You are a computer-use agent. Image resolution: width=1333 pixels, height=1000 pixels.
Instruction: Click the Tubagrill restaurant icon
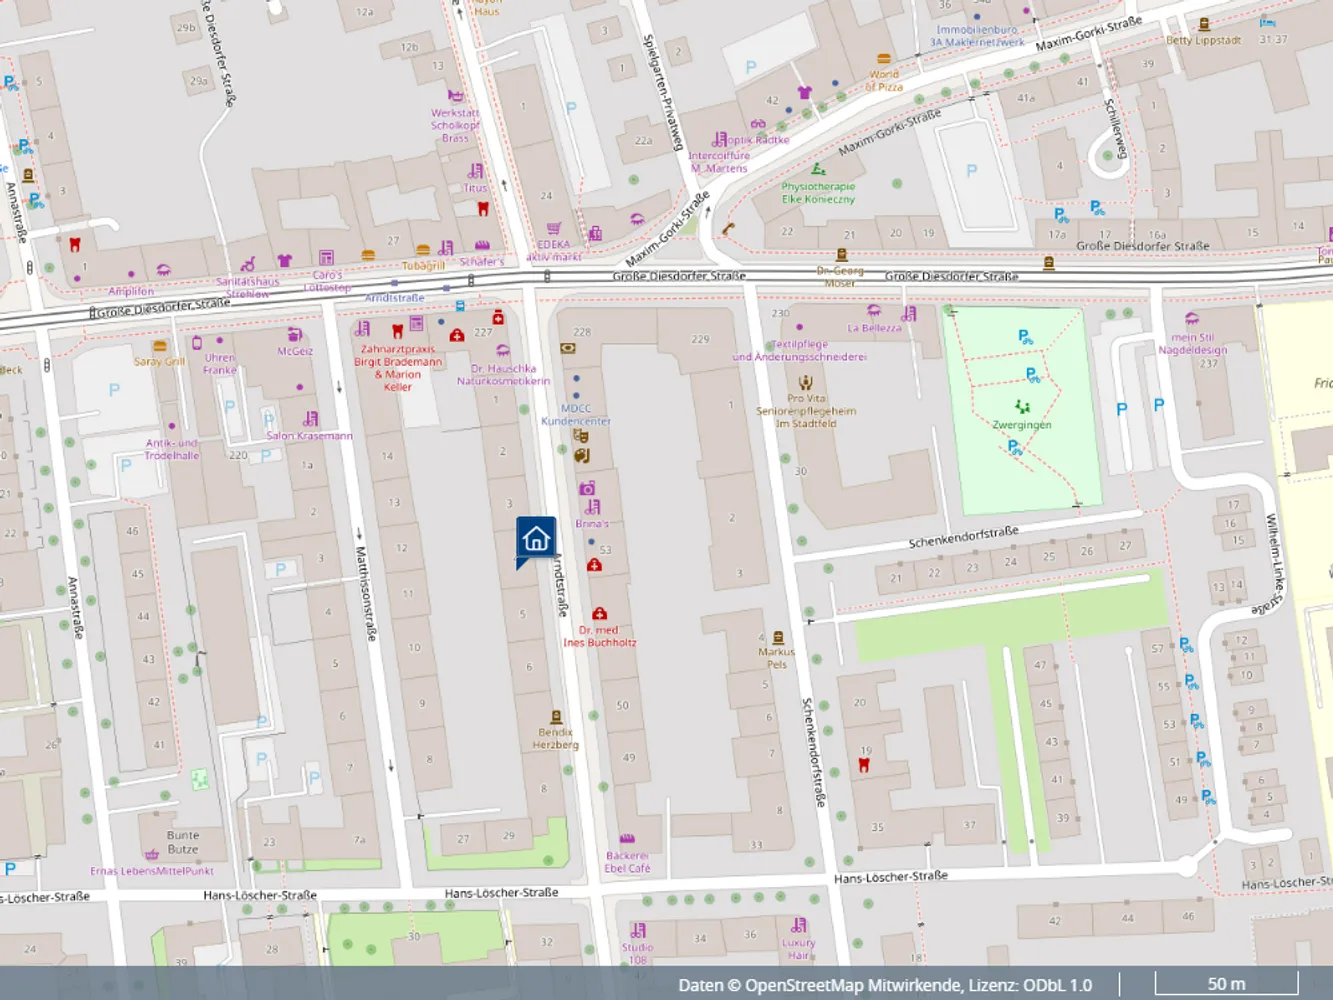pos(423,250)
